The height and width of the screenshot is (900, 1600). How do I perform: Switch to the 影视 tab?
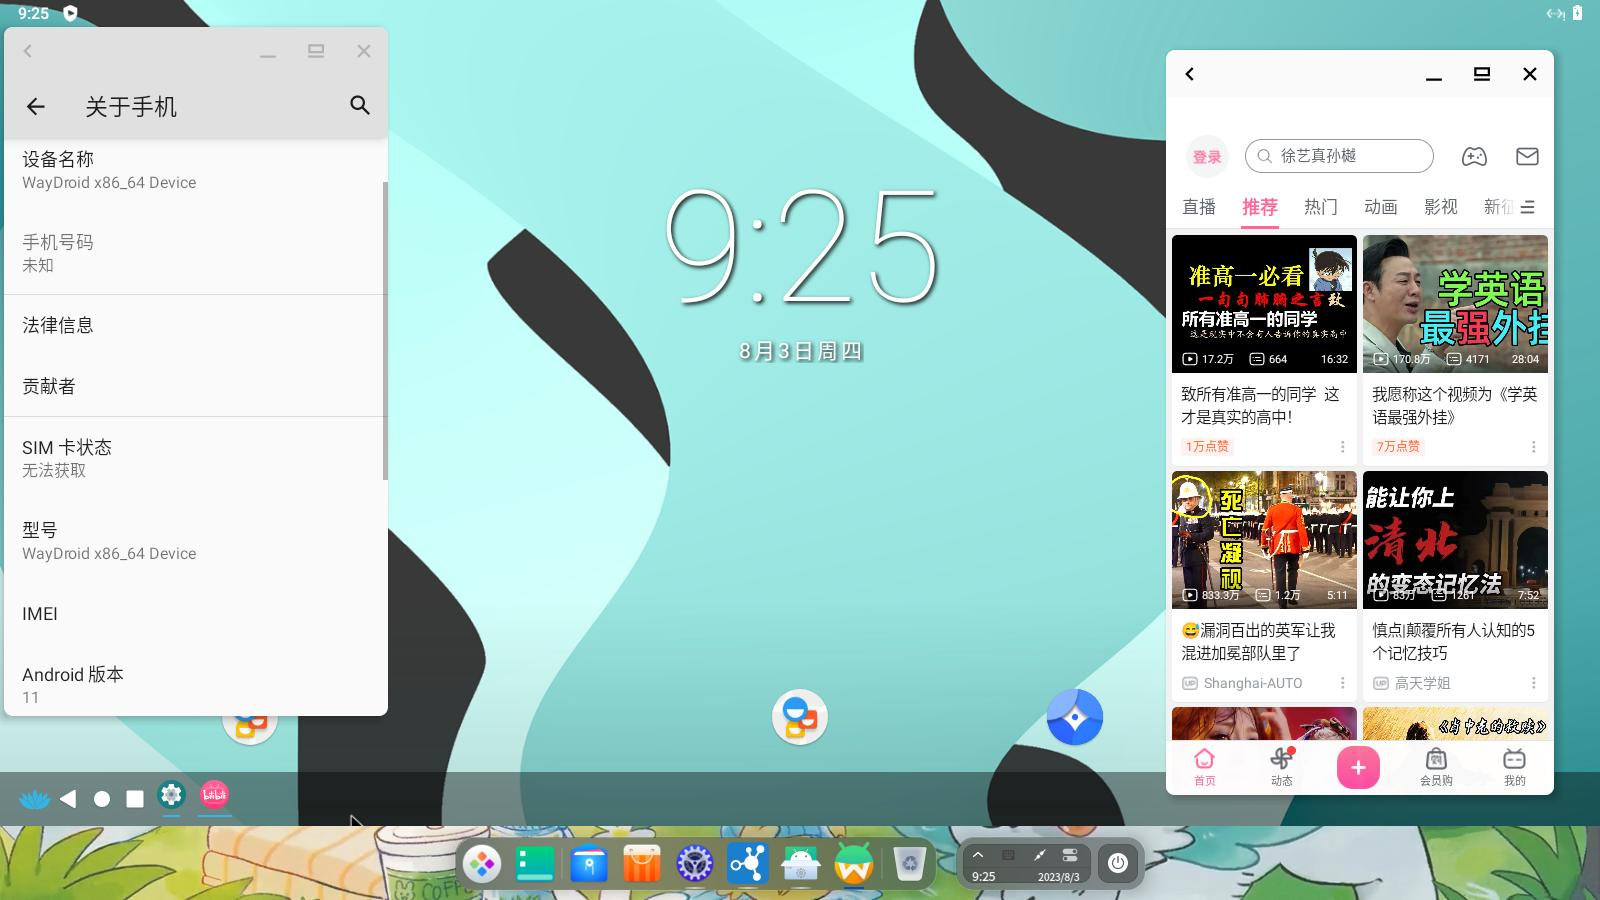(1440, 207)
